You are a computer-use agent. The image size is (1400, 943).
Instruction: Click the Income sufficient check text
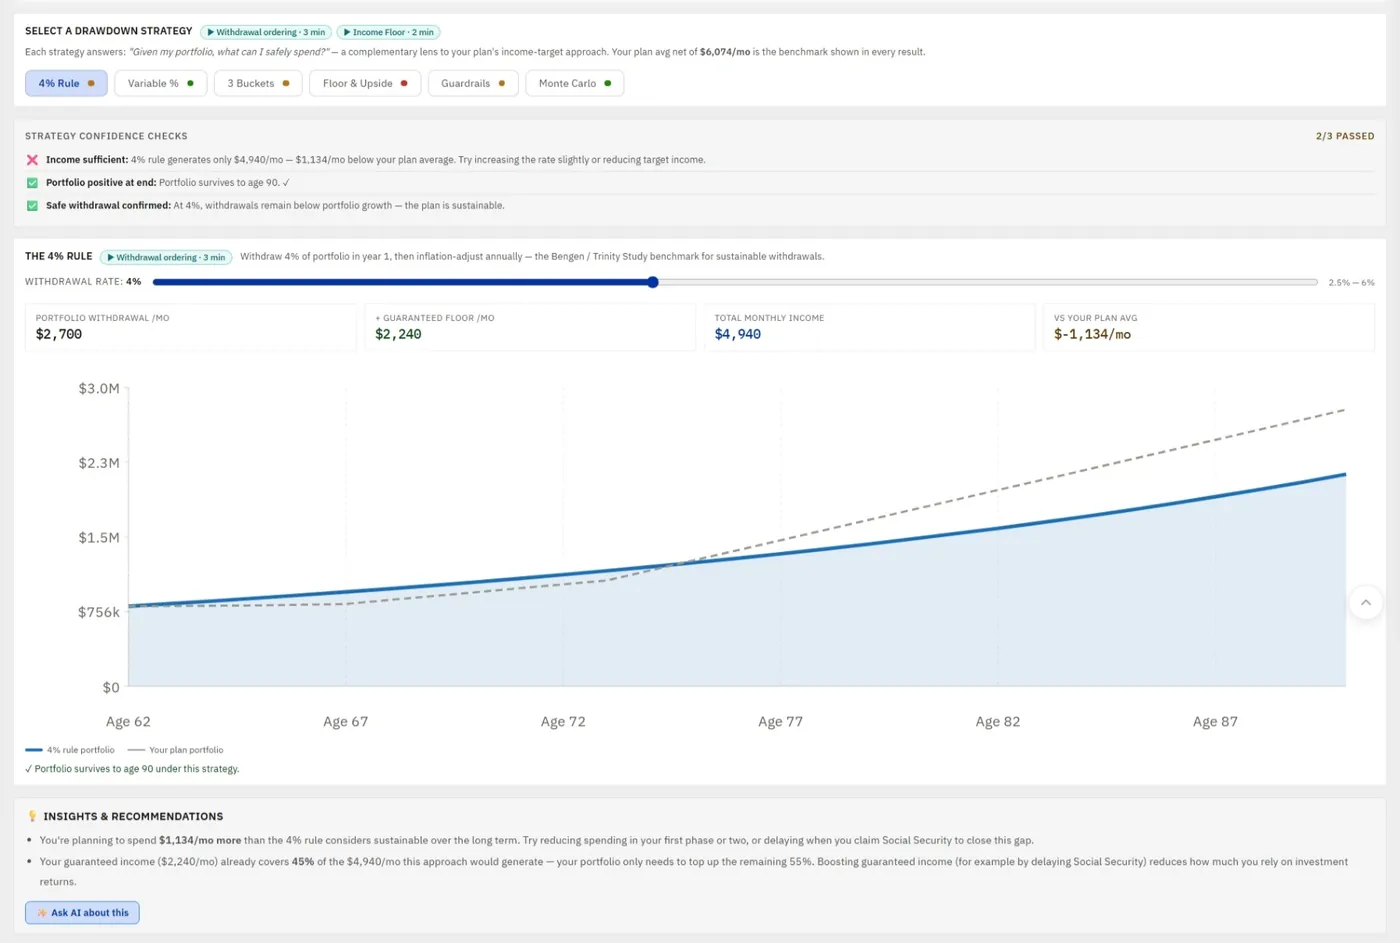click(x=375, y=160)
